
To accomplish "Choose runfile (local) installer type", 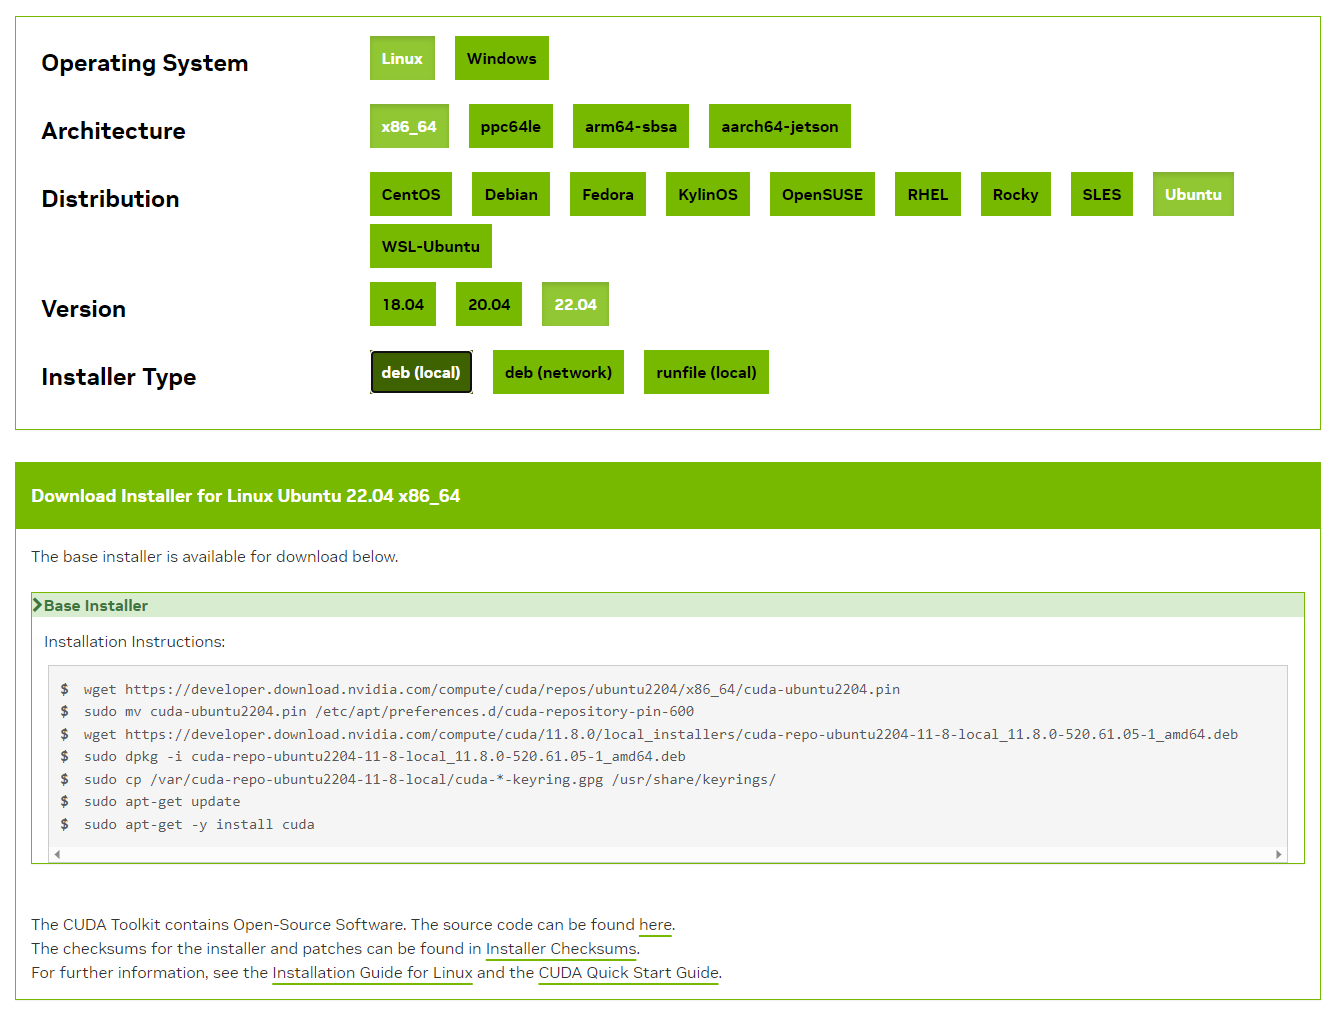I will (x=706, y=372).
